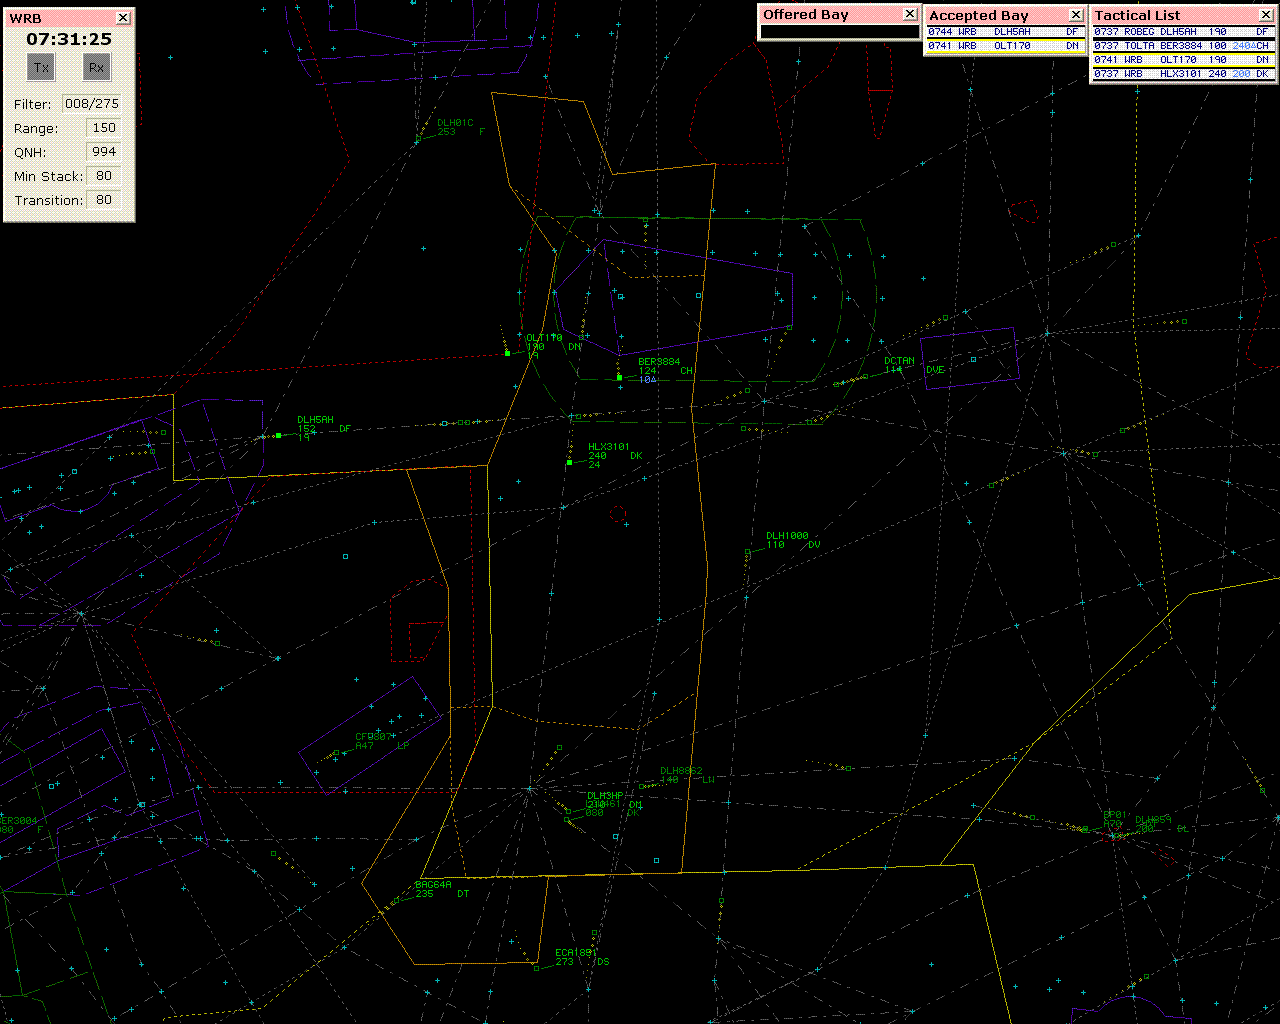This screenshot has width=1280, height=1024.
Task: Close the Accepted Bay window
Action: pos(1076,15)
